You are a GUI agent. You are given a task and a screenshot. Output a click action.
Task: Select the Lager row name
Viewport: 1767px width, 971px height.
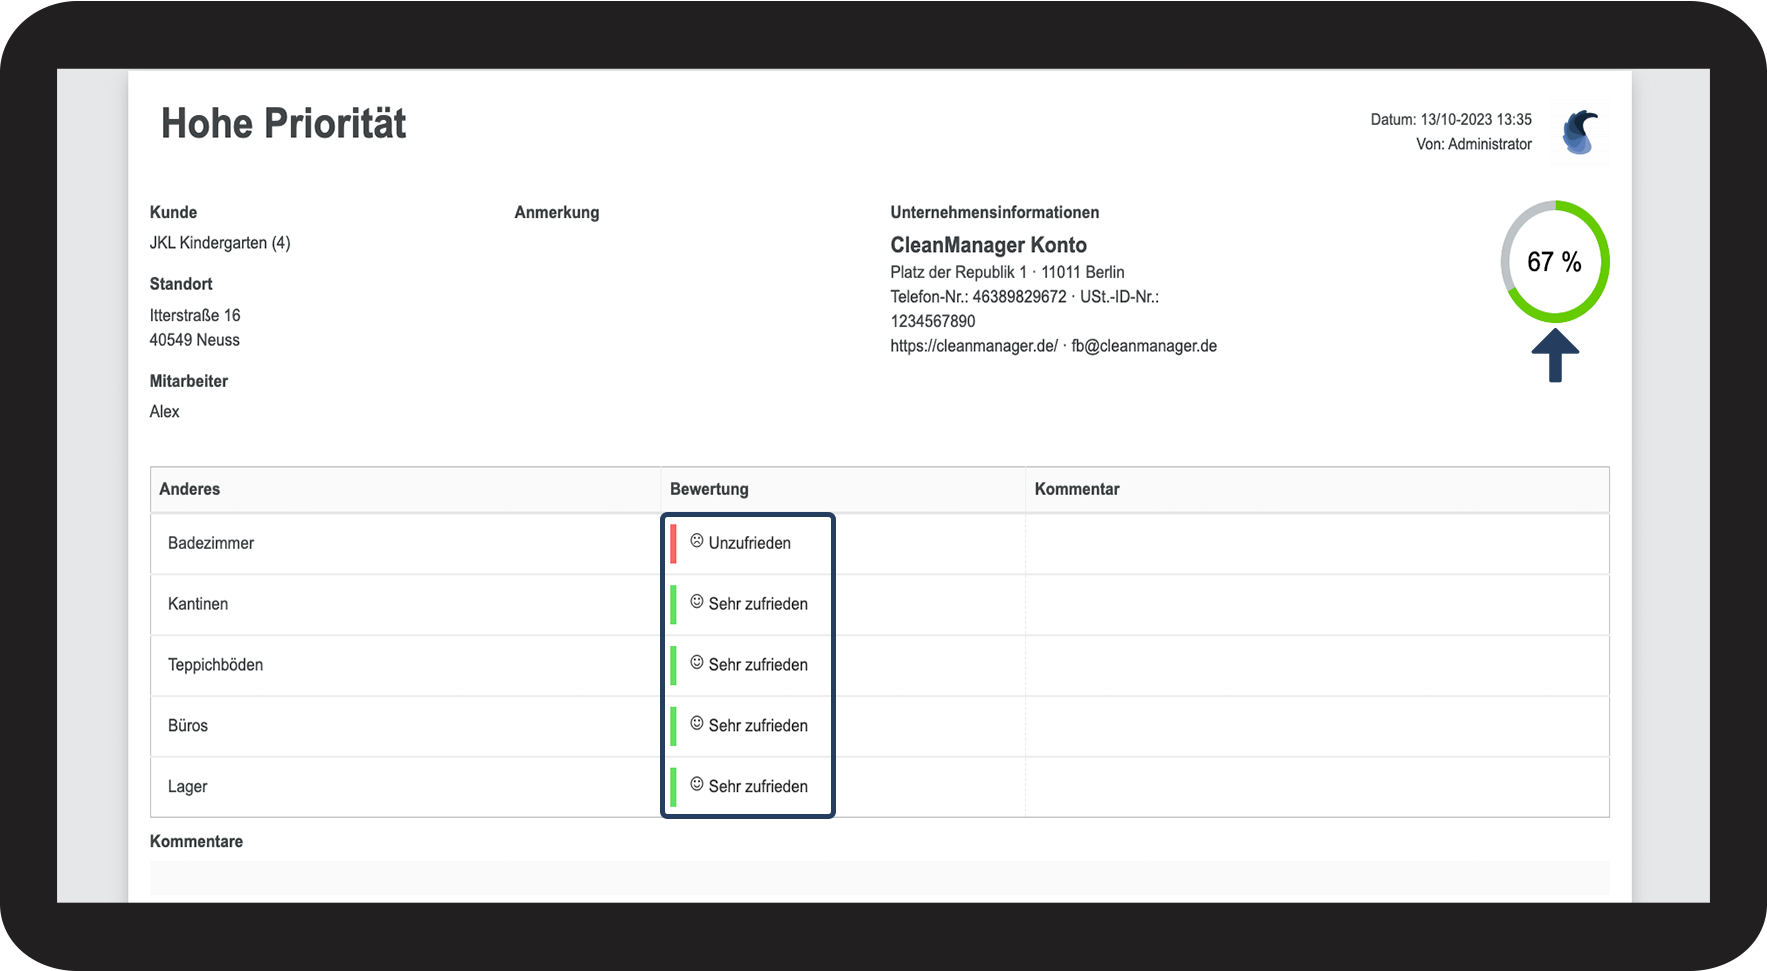tap(187, 787)
